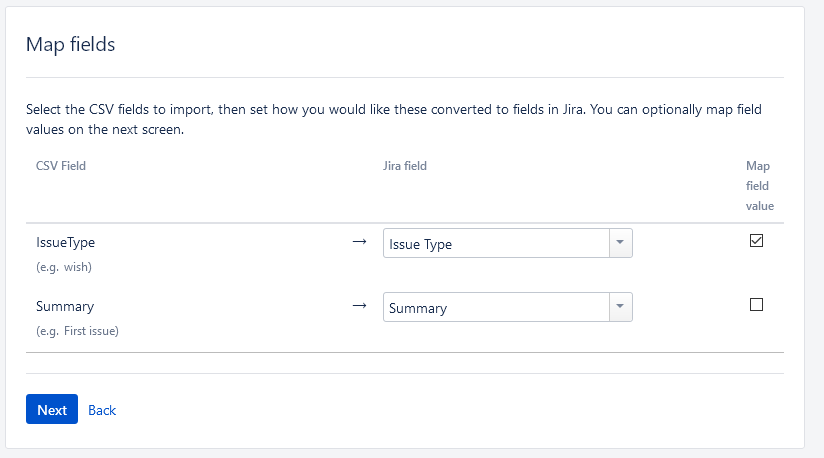
Task: Click the arrow icon beside IssueType
Action: [360, 242]
